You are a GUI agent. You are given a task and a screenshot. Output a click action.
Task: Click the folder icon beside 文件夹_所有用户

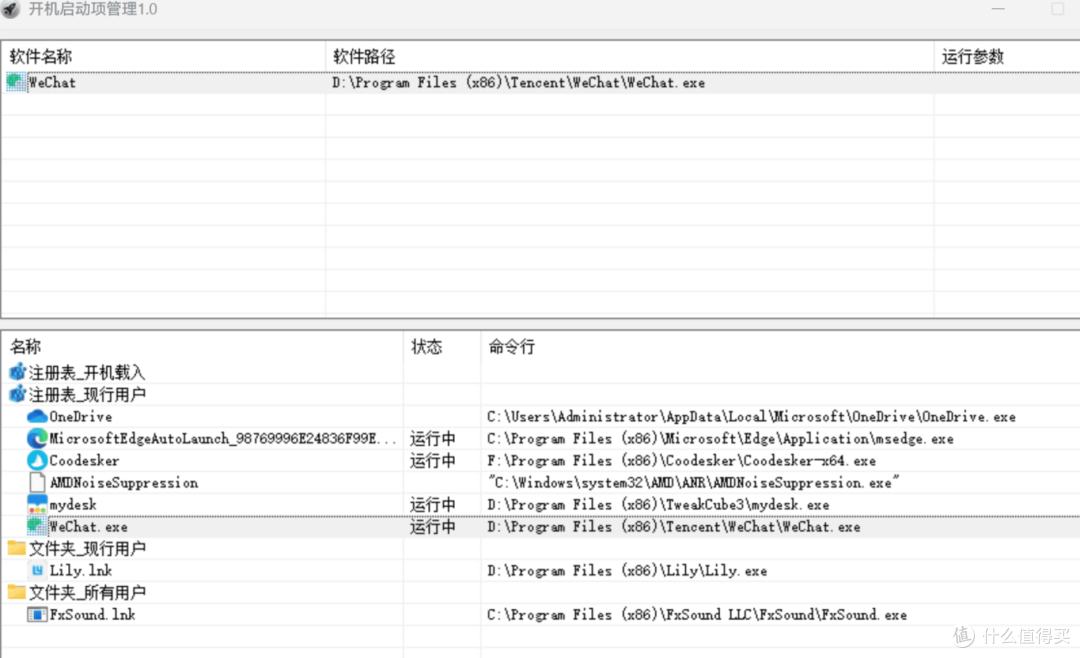pyautogui.click(x=17, y=592)
